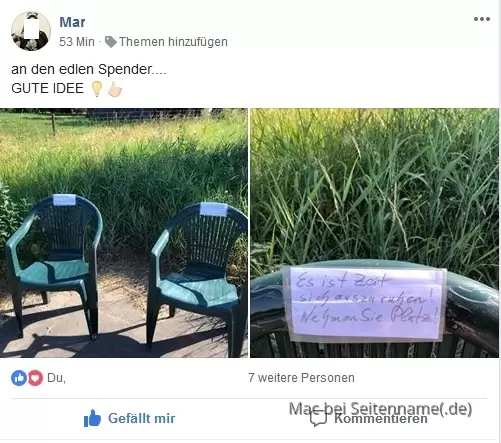This screenshot has width=501, height=443.
Task: Open the right photo with handwritten note
Action: (375, 233)
